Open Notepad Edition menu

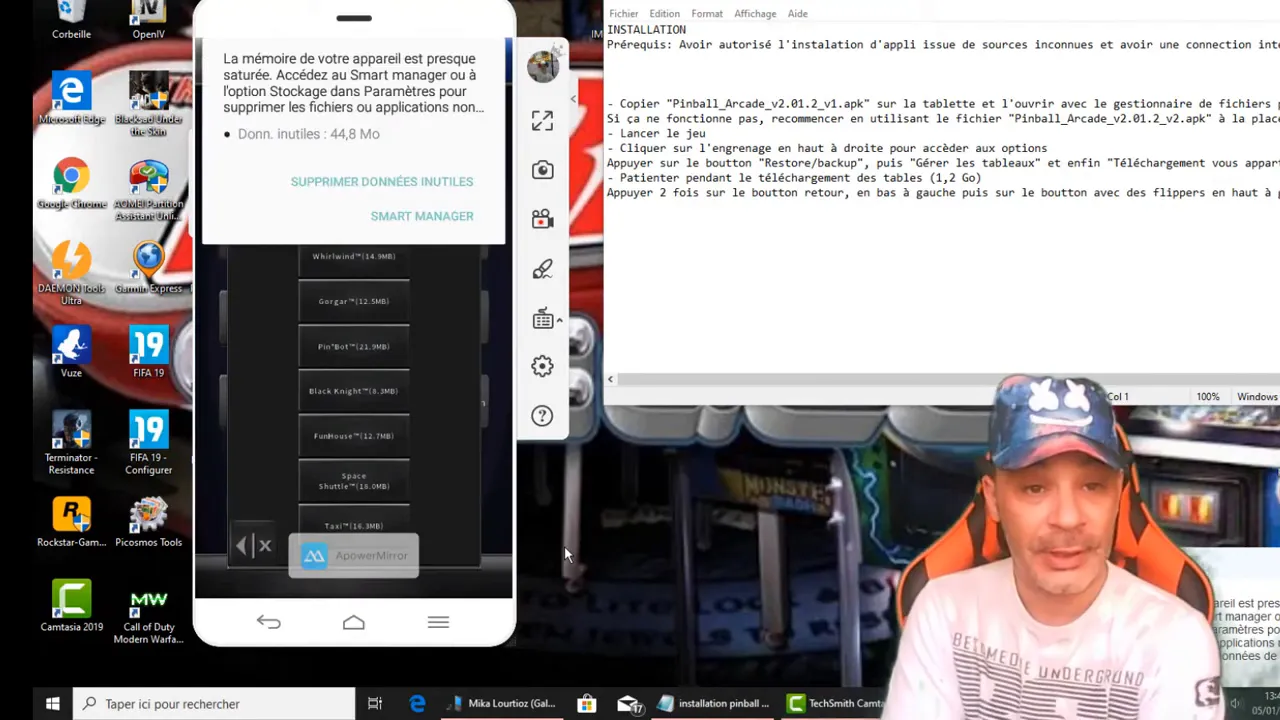coord(664,14)
